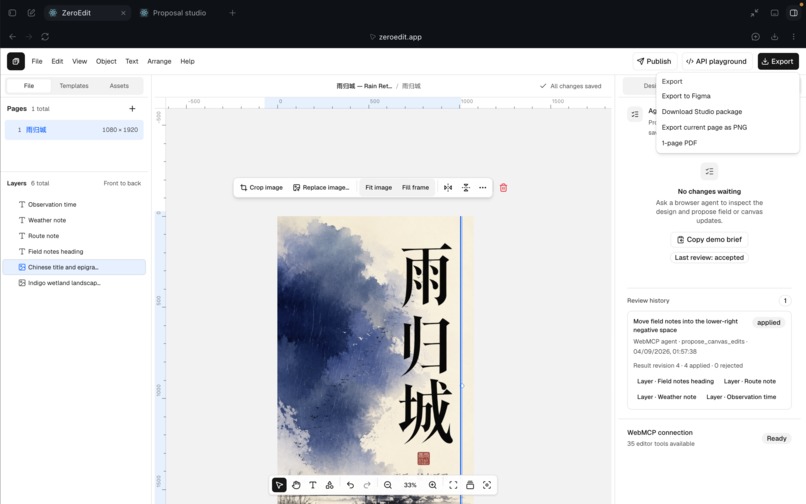The width and height of the screenshot is (806, 504).
Task: Toggle the browser sidebar panel icon
Action: (794, 13)
